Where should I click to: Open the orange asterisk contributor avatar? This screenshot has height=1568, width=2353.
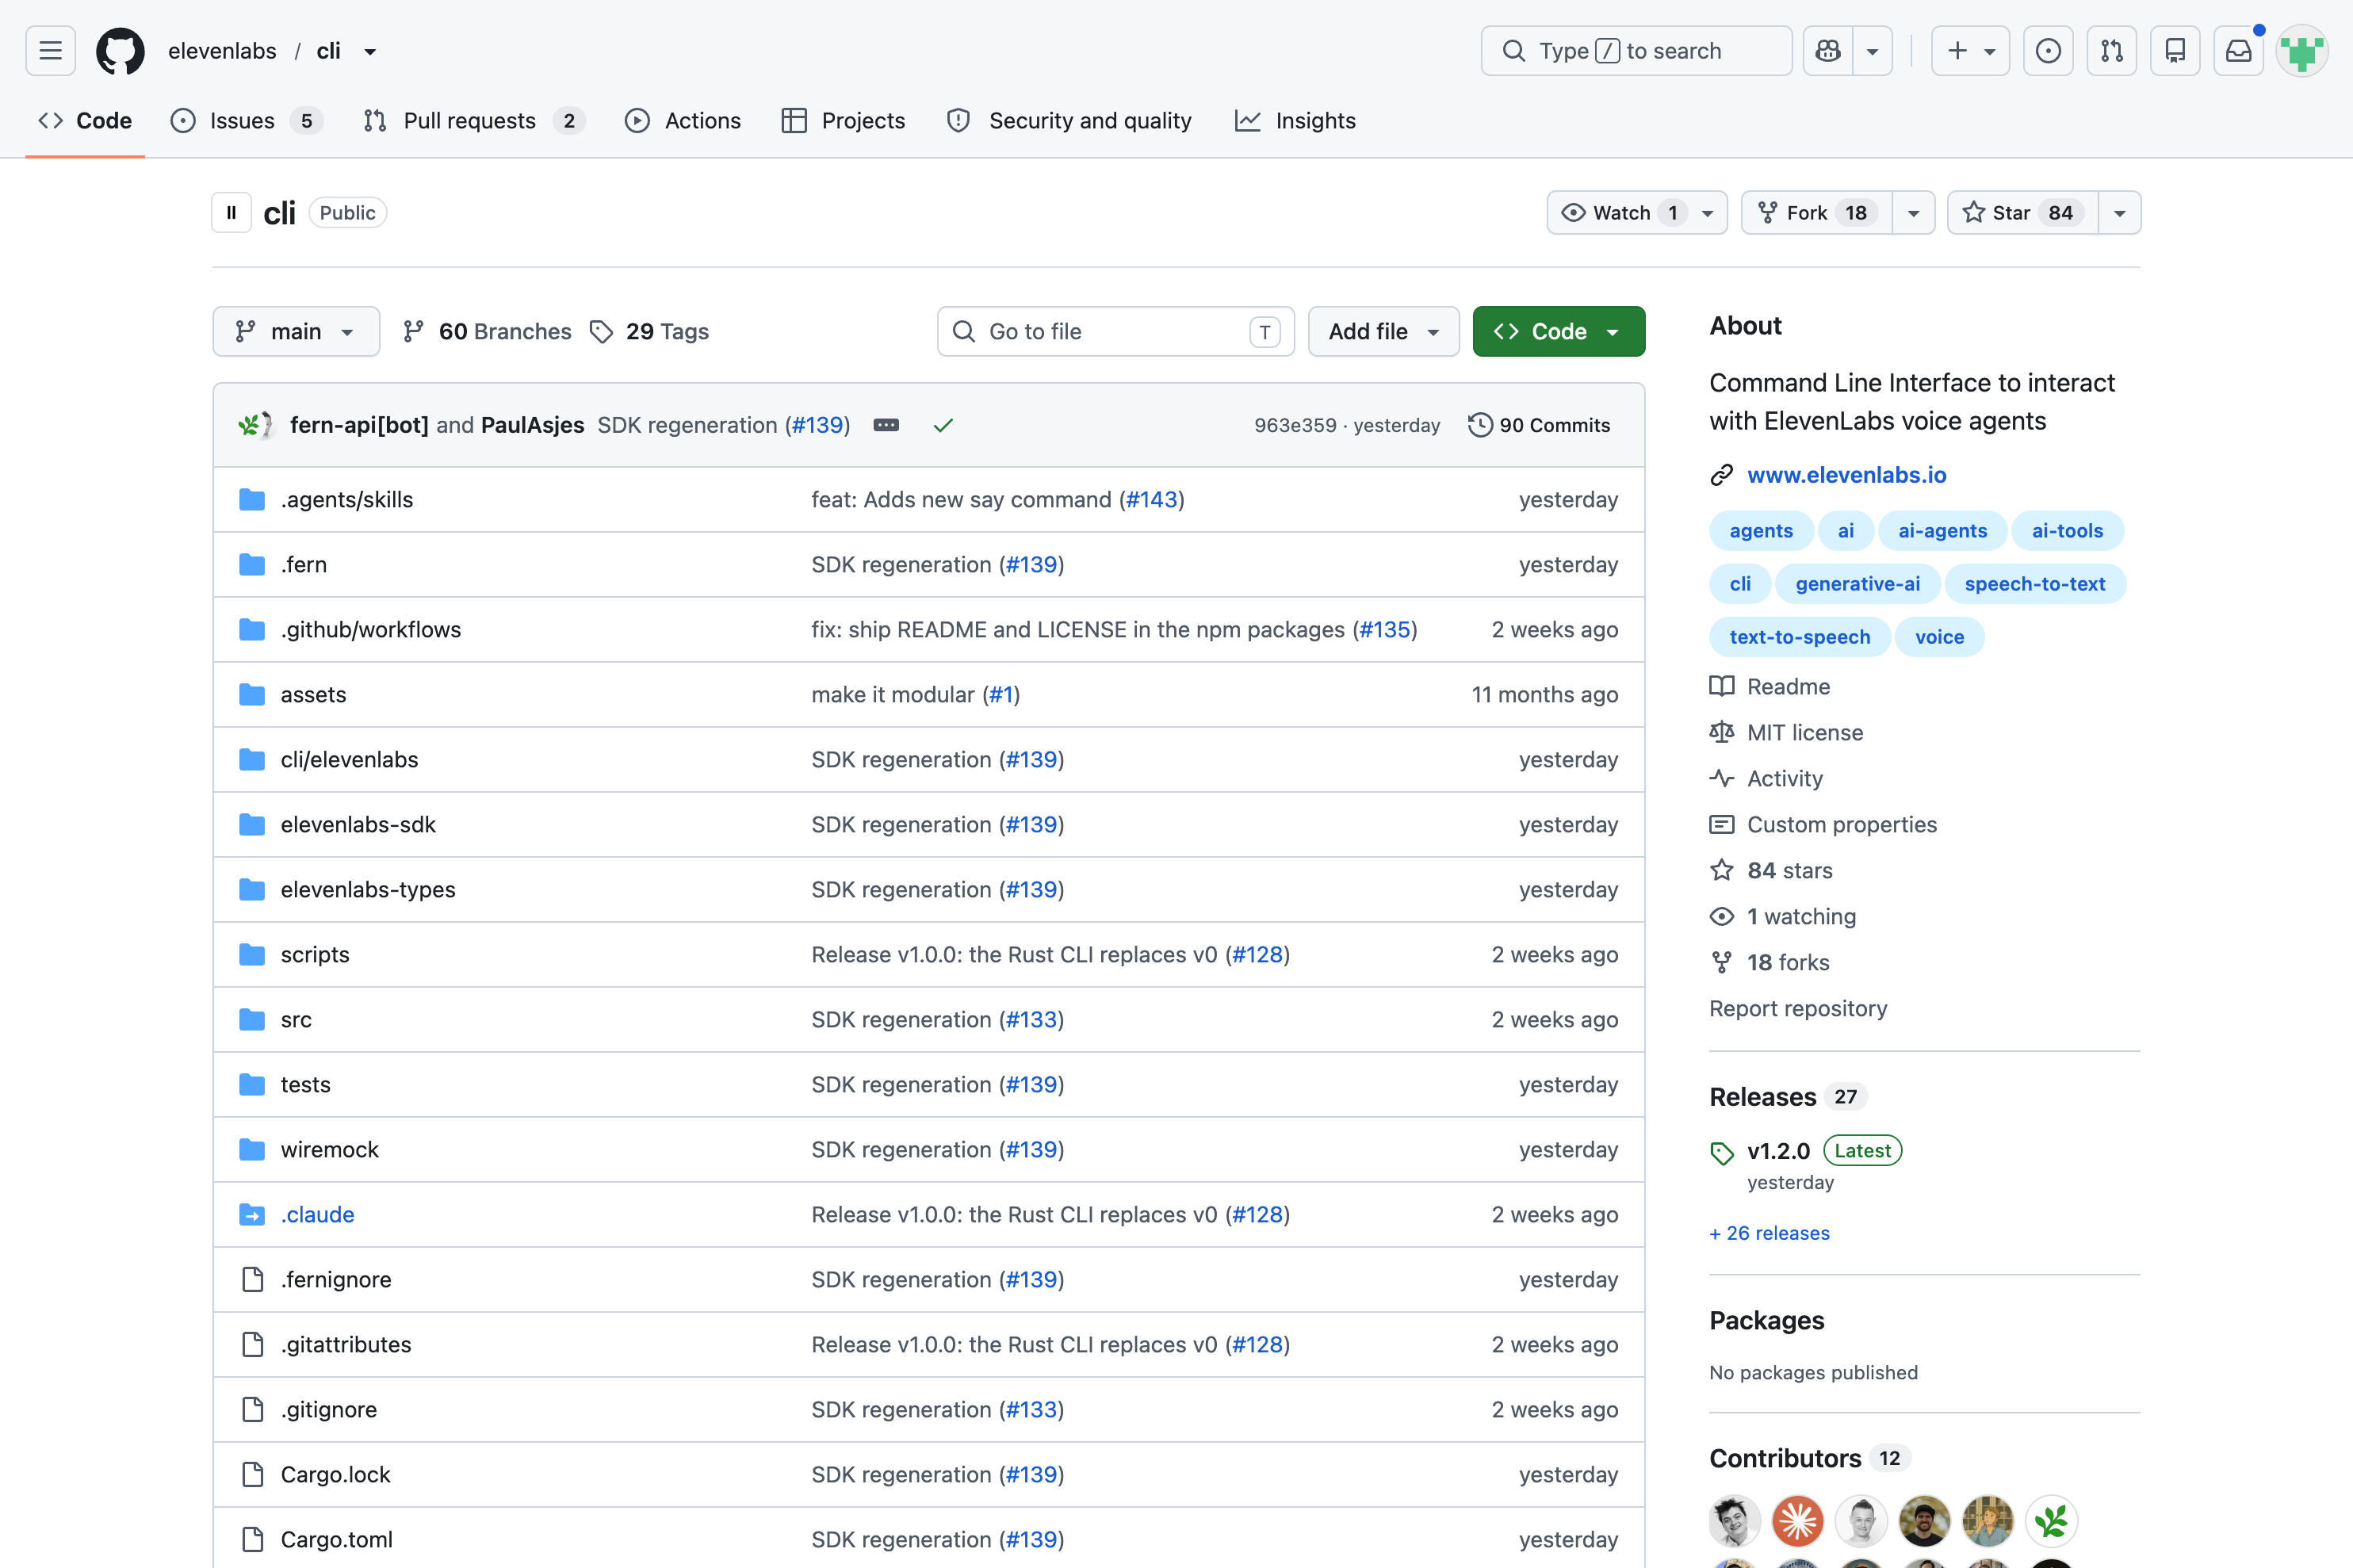1797,1520
